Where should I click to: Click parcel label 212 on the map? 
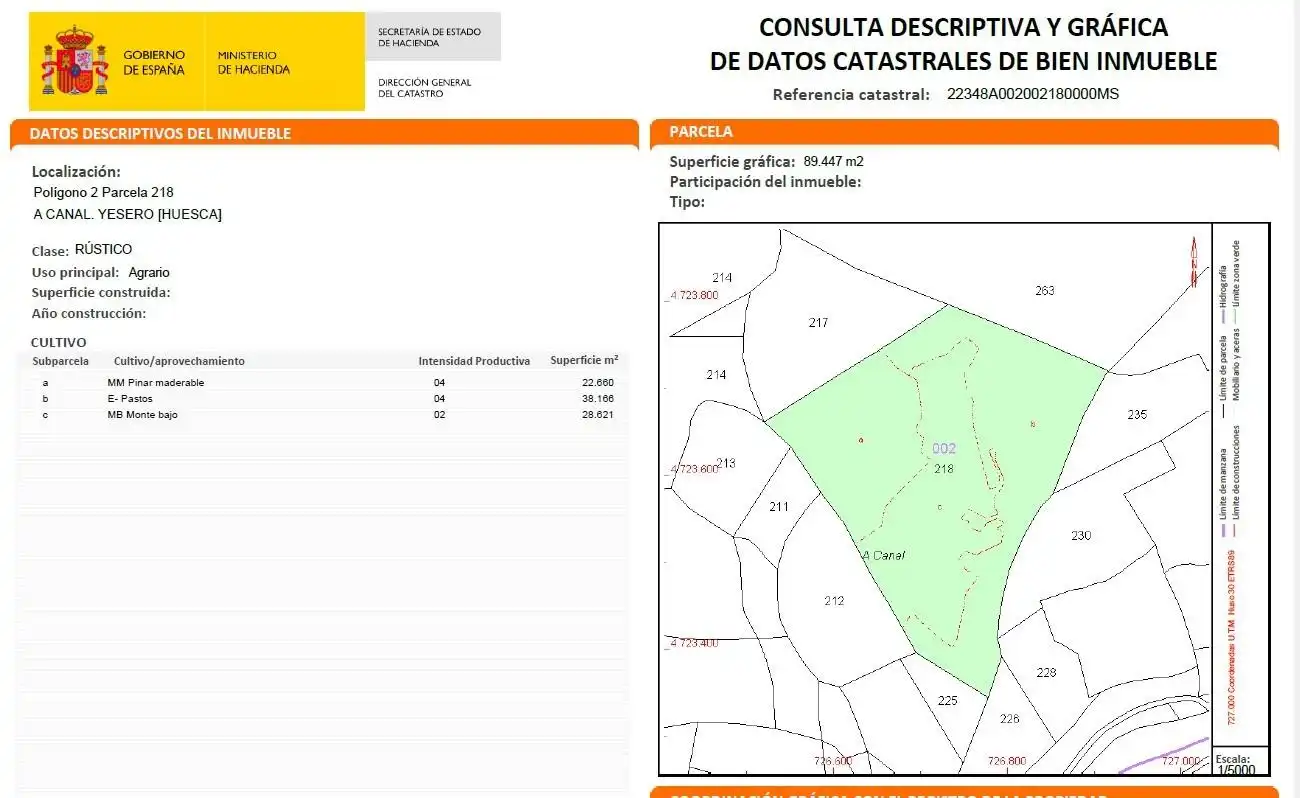pyautogui.click(x=834, y=601)
